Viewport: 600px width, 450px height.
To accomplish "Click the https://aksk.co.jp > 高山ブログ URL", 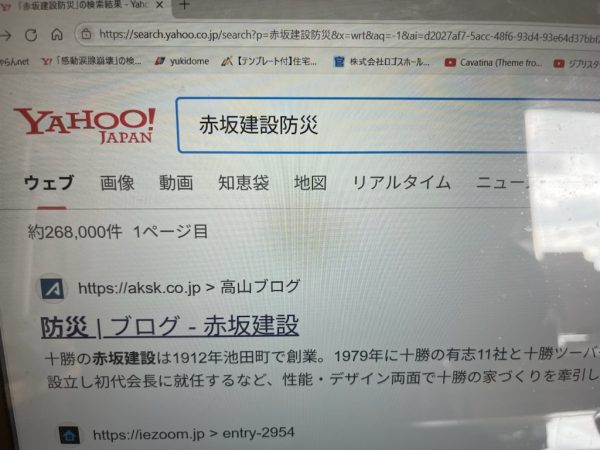I will pyautogui.click(x=189, y=287).
